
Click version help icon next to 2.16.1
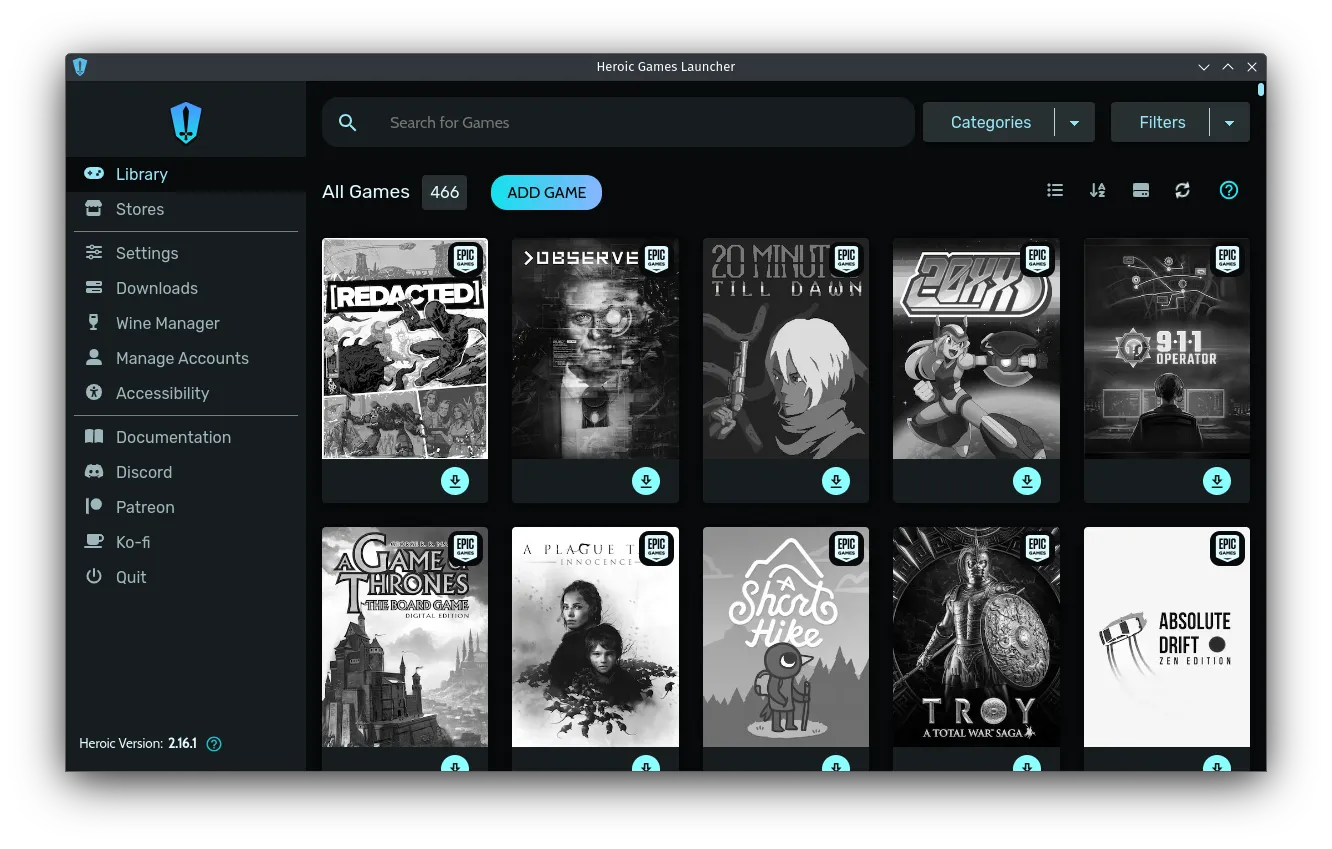pyautogui.click(x=214, y=744)
